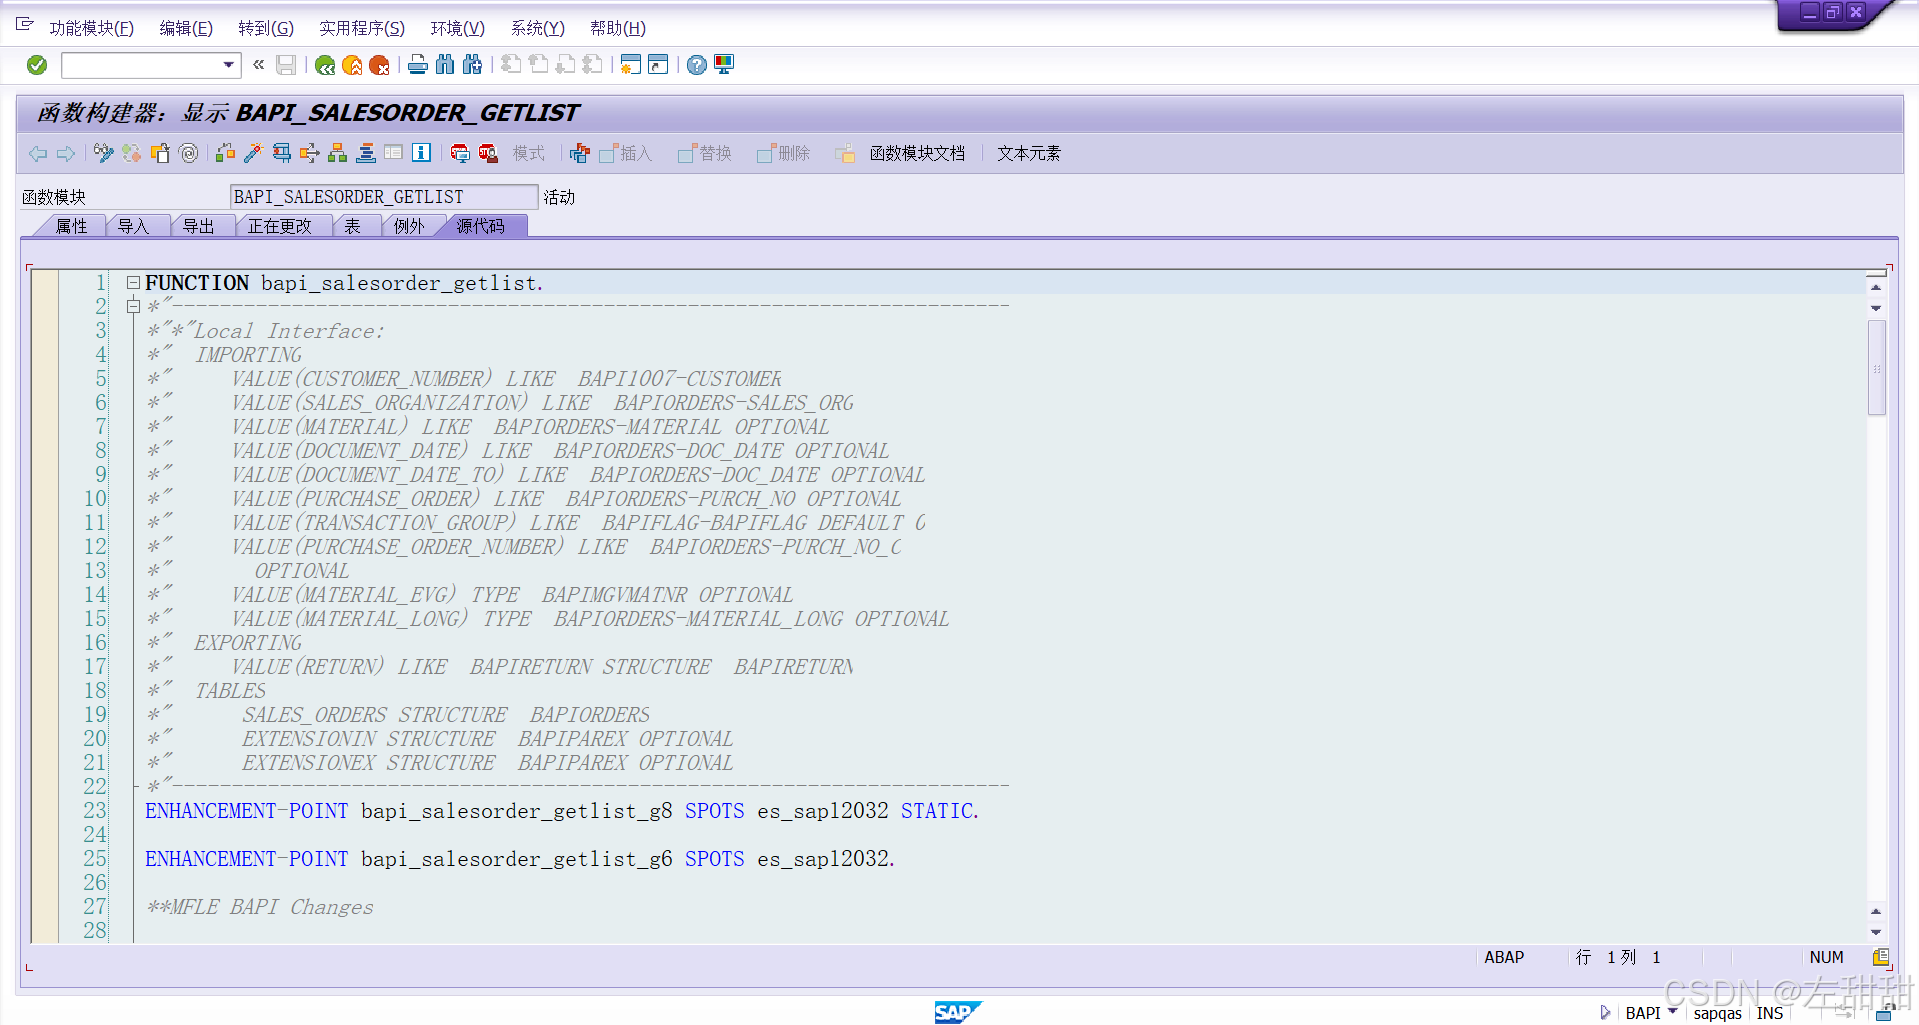The image size is (1919, 1025).
Task: Click the ENHANCEMENT-POINT bapi_salesorder_getlist_g8 line
Action: 562,811
